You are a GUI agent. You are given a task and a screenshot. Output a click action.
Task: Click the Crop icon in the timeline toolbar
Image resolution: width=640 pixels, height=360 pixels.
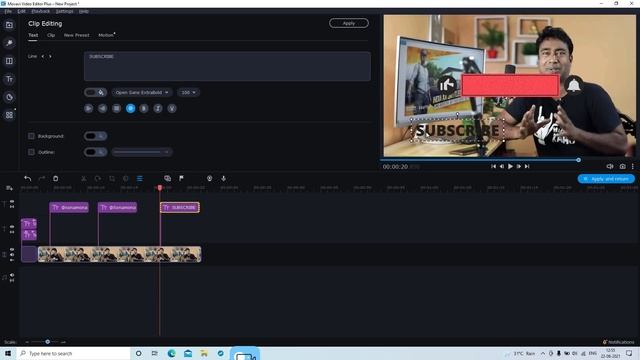(x=112, y=178)
